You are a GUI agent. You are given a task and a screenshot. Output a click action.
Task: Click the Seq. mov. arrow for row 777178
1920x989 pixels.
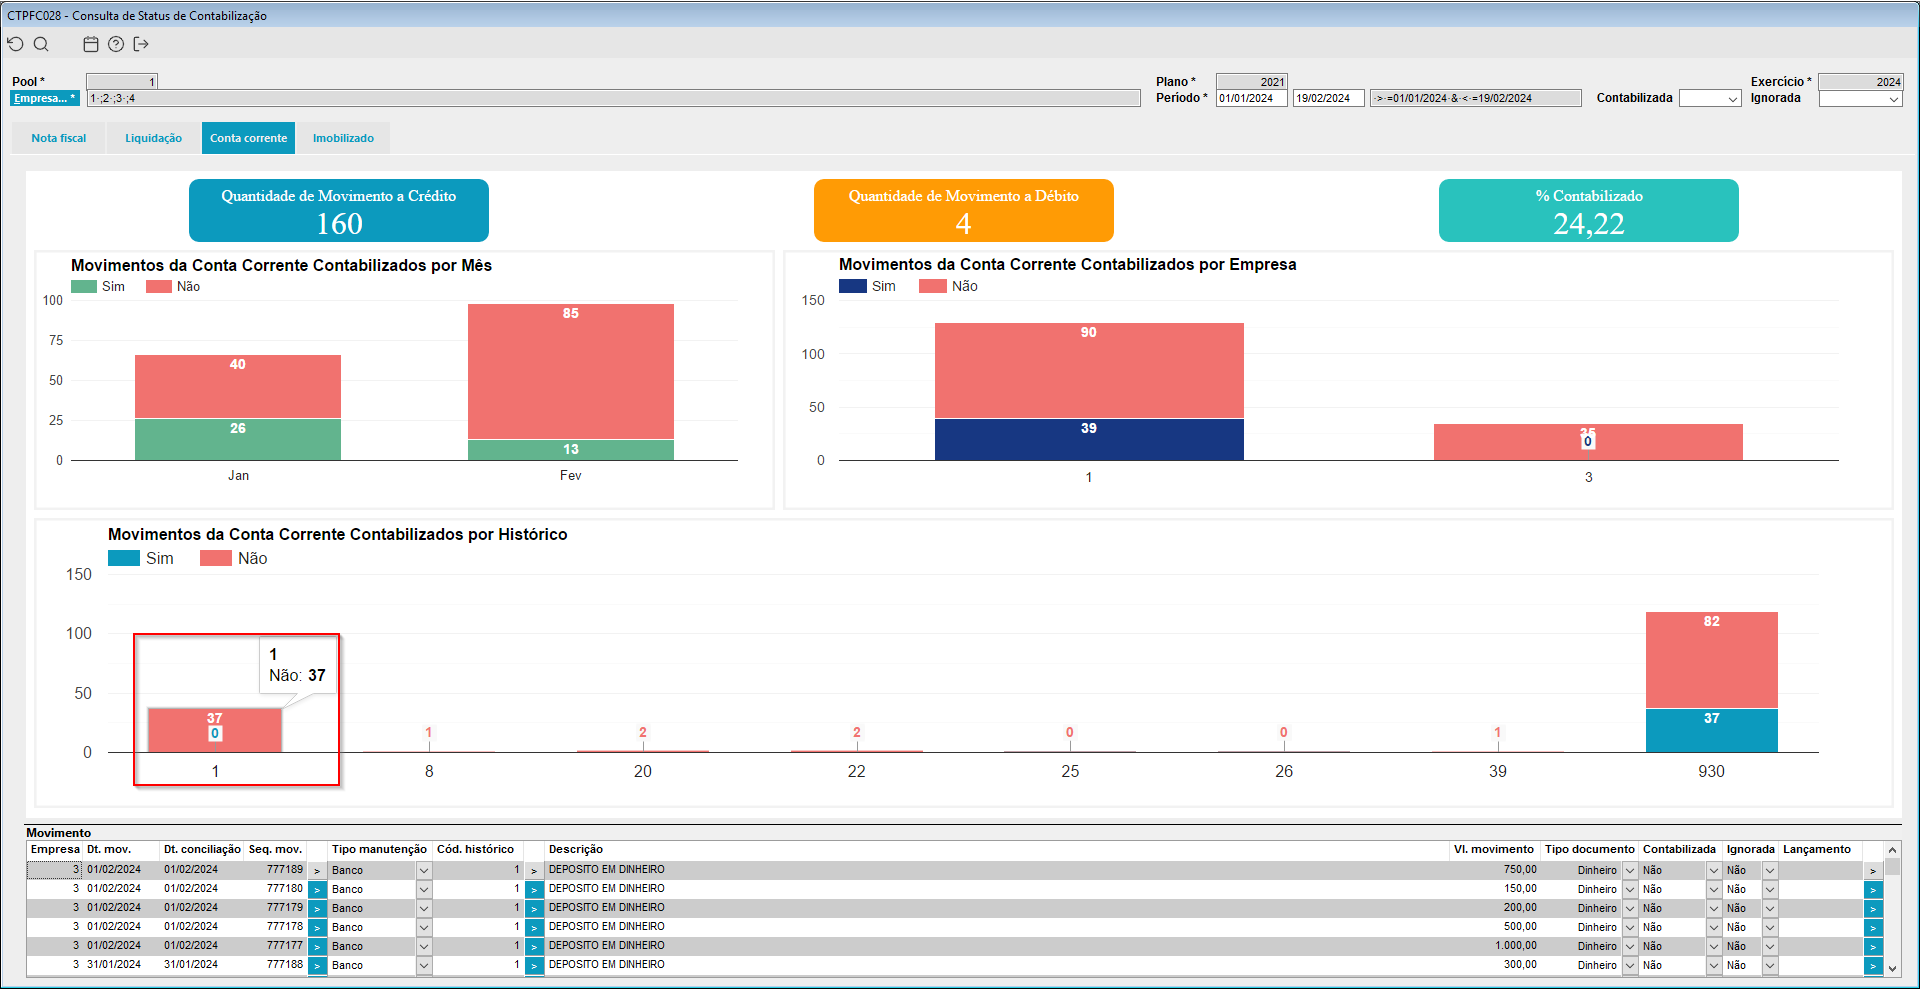coord(317,928)
